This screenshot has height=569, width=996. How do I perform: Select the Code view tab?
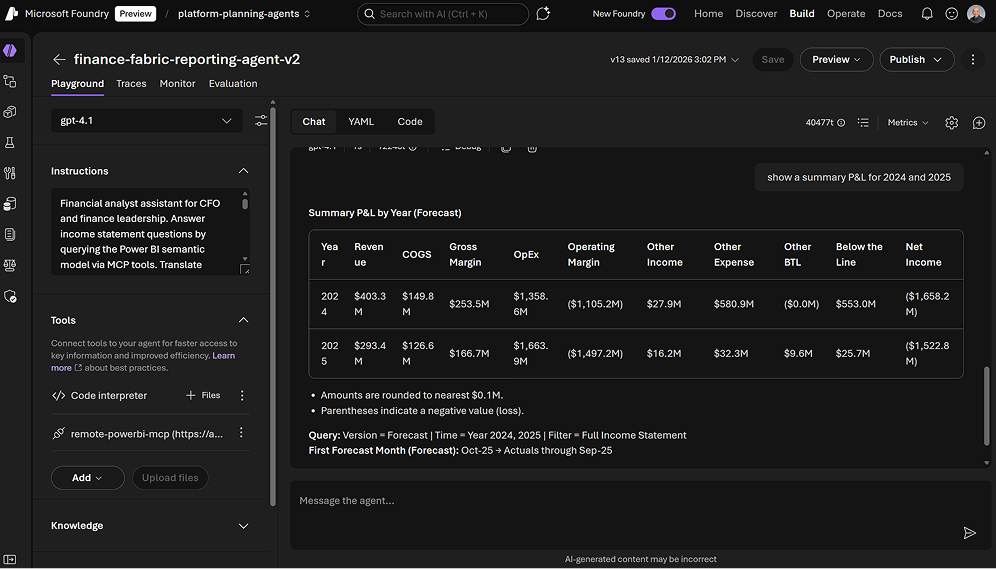[x=410, y=121]
